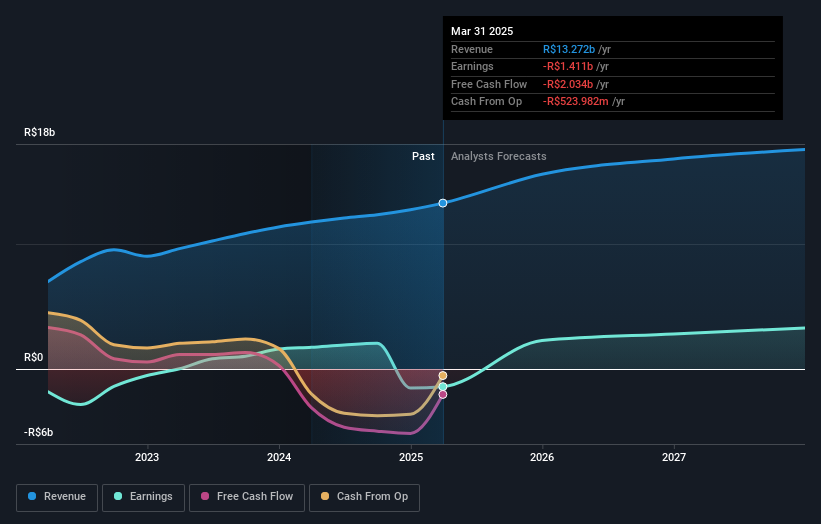The image size is (821, 524).
Task: Click the -R$2.034b free cash flow value
Action: [x=568, y=84]
